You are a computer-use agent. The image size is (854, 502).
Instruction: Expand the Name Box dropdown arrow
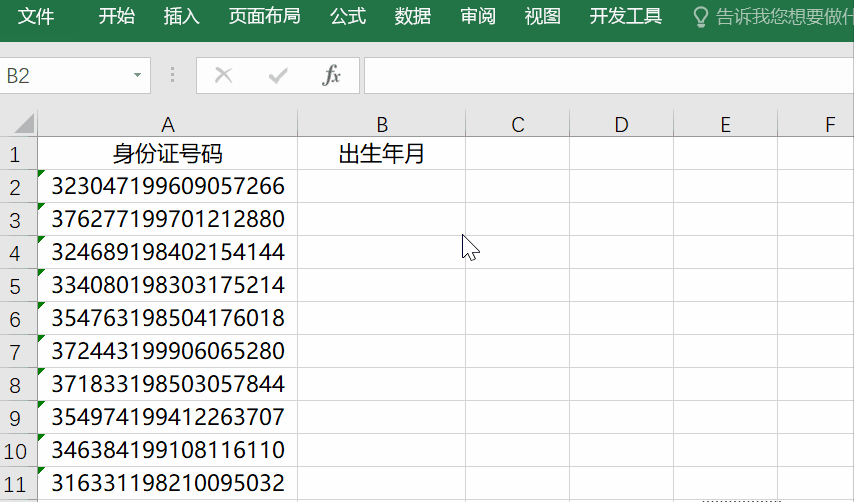[x=137, y=76]
